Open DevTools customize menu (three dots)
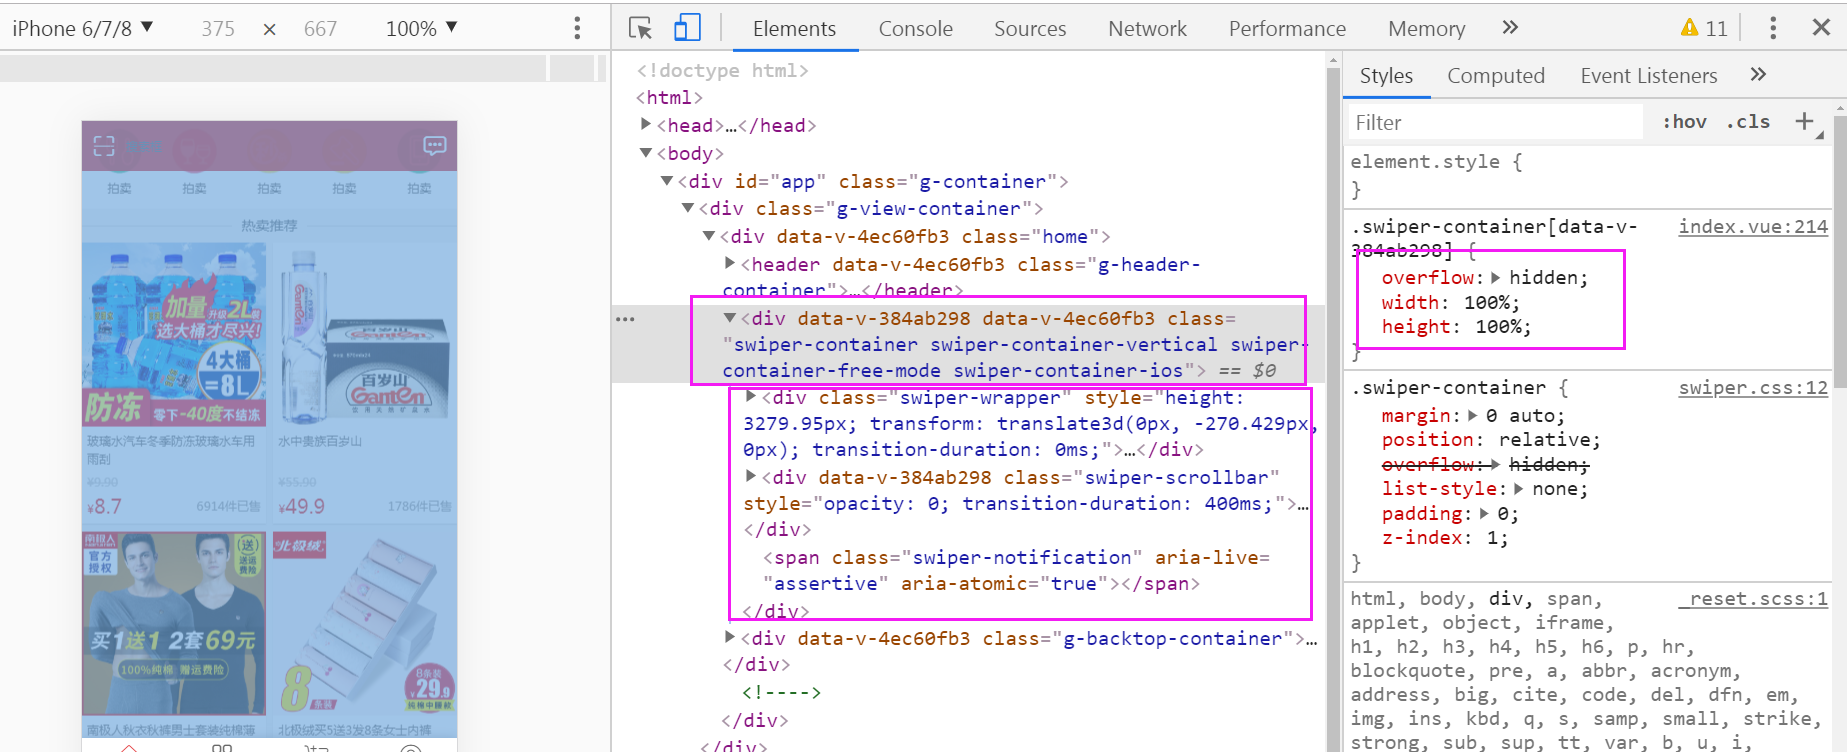Screen dimensions: 1847x752 coord(1773,28)
